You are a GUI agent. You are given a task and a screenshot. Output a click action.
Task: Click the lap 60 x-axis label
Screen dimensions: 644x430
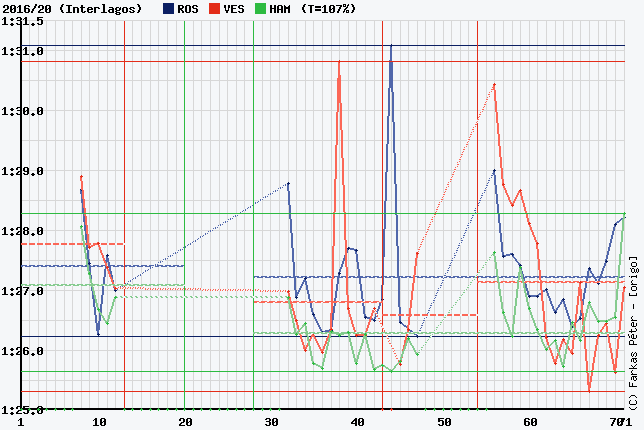[531, 422]
